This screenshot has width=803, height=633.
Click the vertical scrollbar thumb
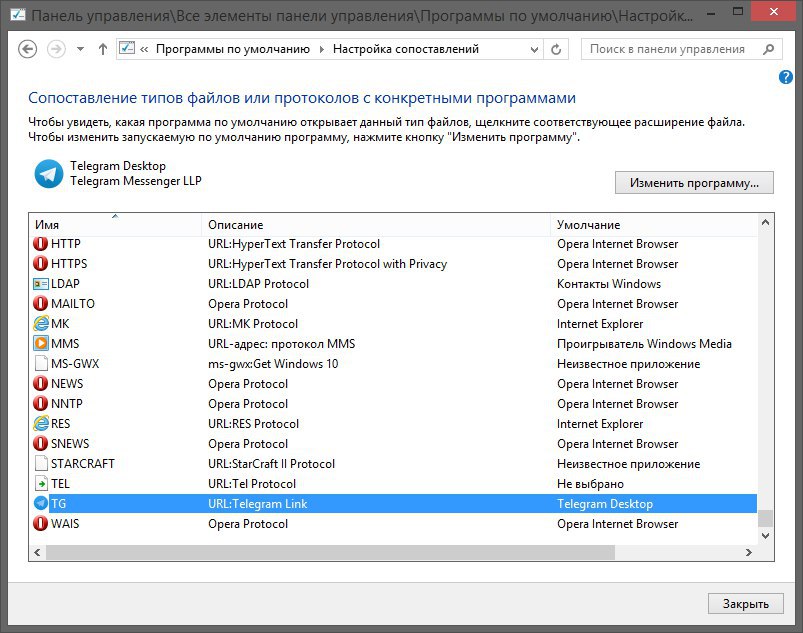tap(766, 518)
